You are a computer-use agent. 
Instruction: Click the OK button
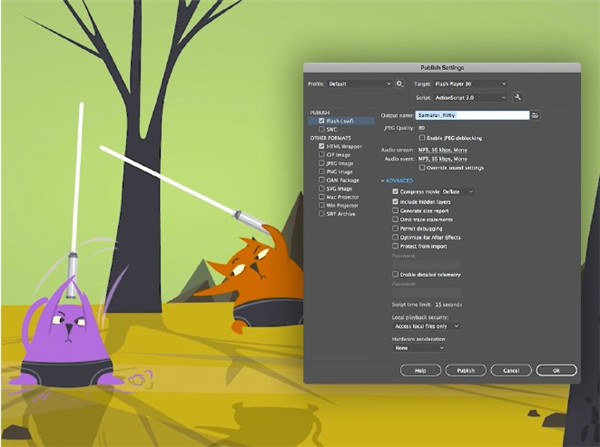click(x=556, y=370)
